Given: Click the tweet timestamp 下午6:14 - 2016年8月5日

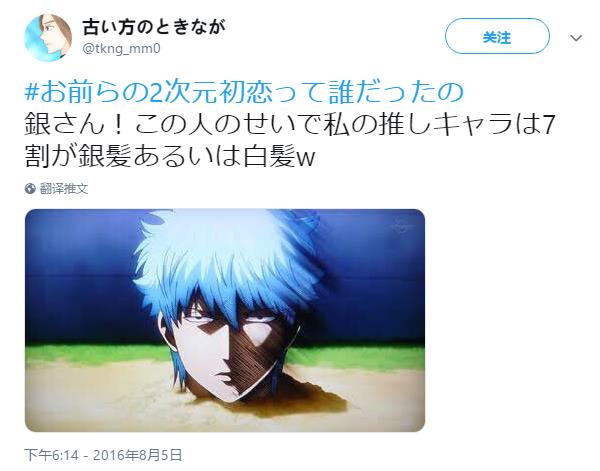Looking at the screenshot, I should tap(103, 455).
